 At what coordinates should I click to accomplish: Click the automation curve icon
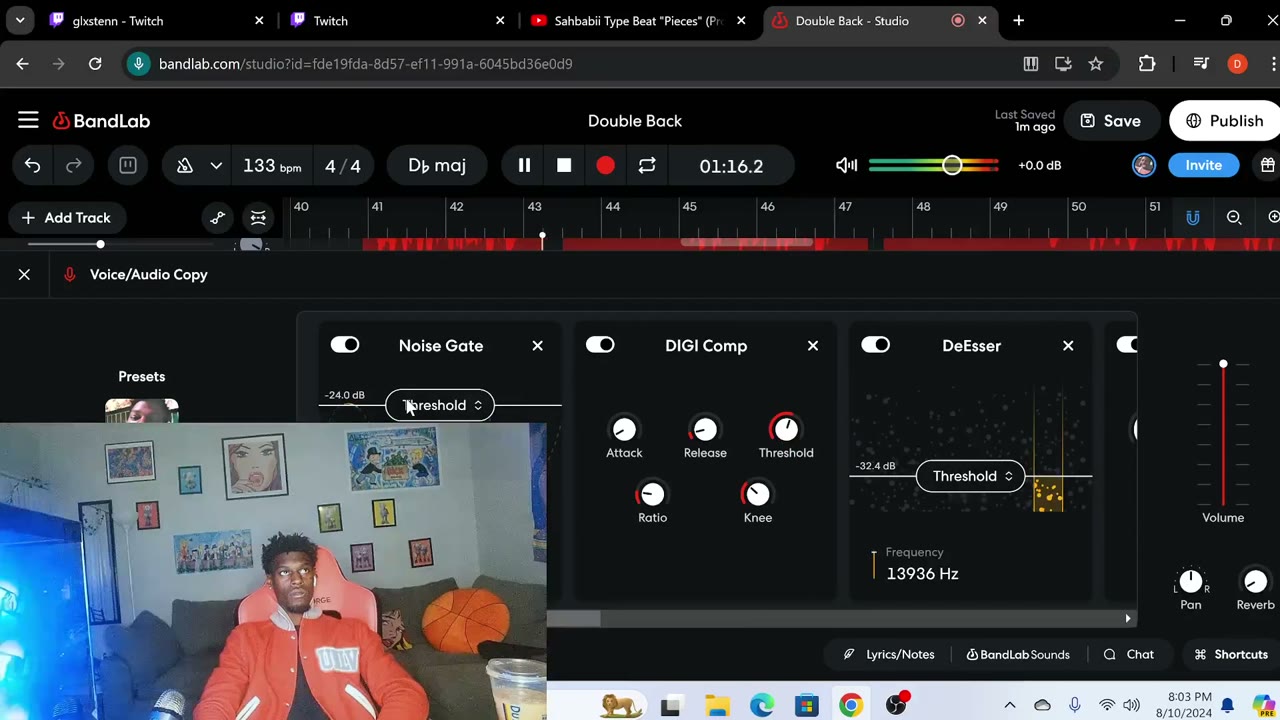(x=218, y=218)
